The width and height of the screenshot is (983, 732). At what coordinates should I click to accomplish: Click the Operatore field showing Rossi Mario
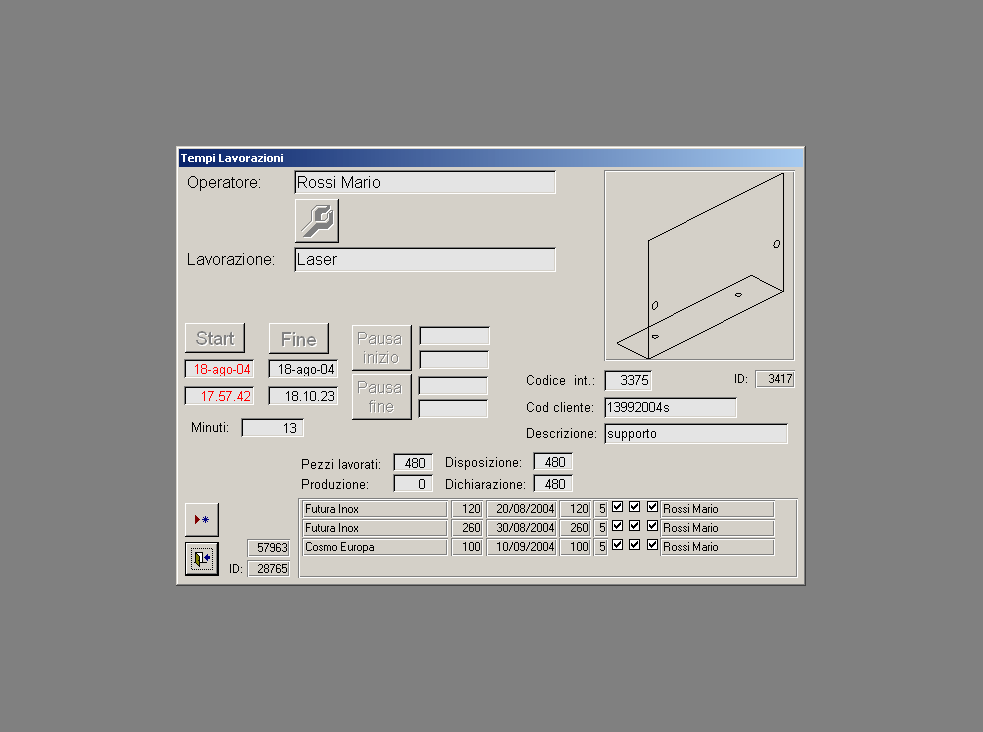click(425, 182)
